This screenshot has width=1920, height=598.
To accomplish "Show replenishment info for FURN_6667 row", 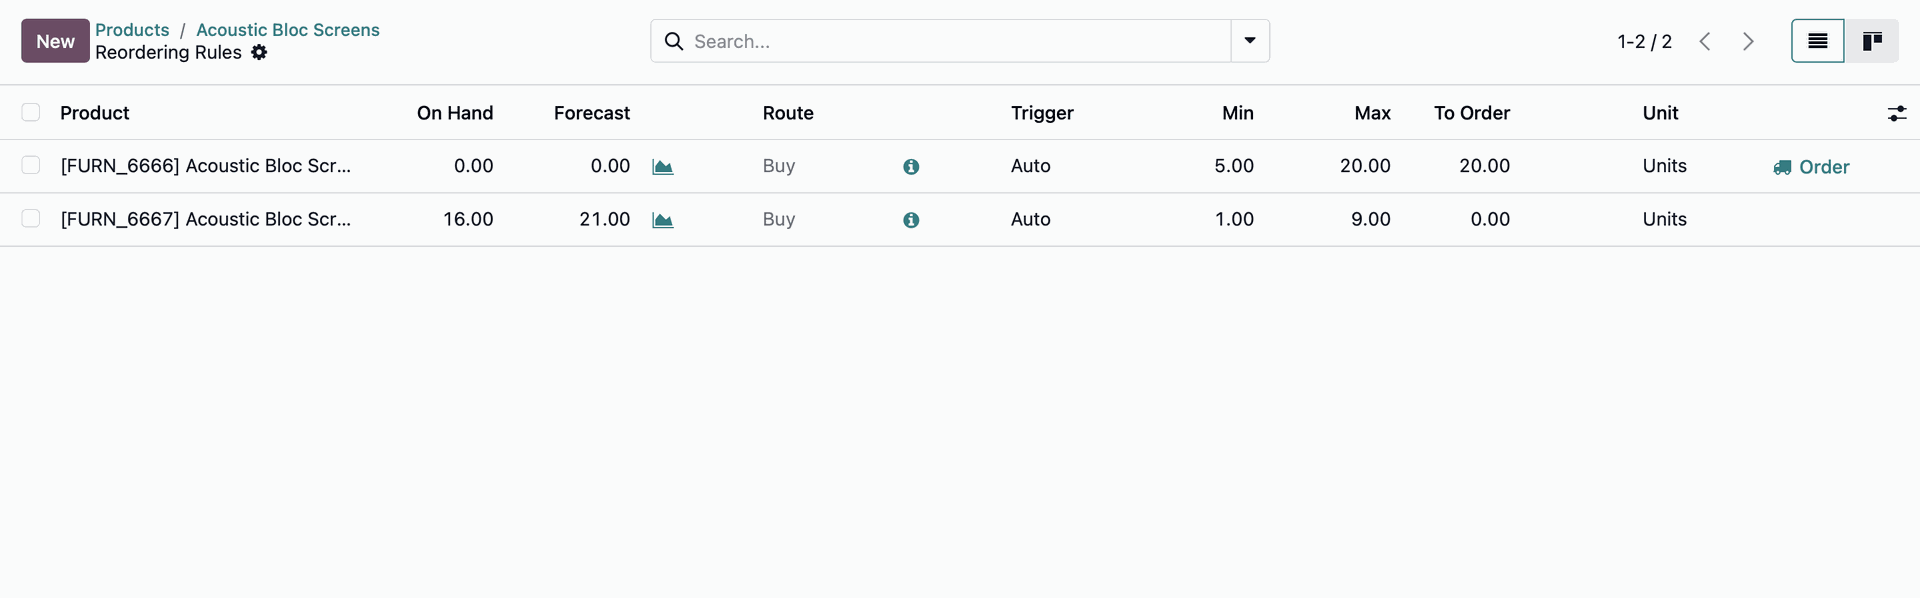I will pyautogui.click(x=910, y=220).
